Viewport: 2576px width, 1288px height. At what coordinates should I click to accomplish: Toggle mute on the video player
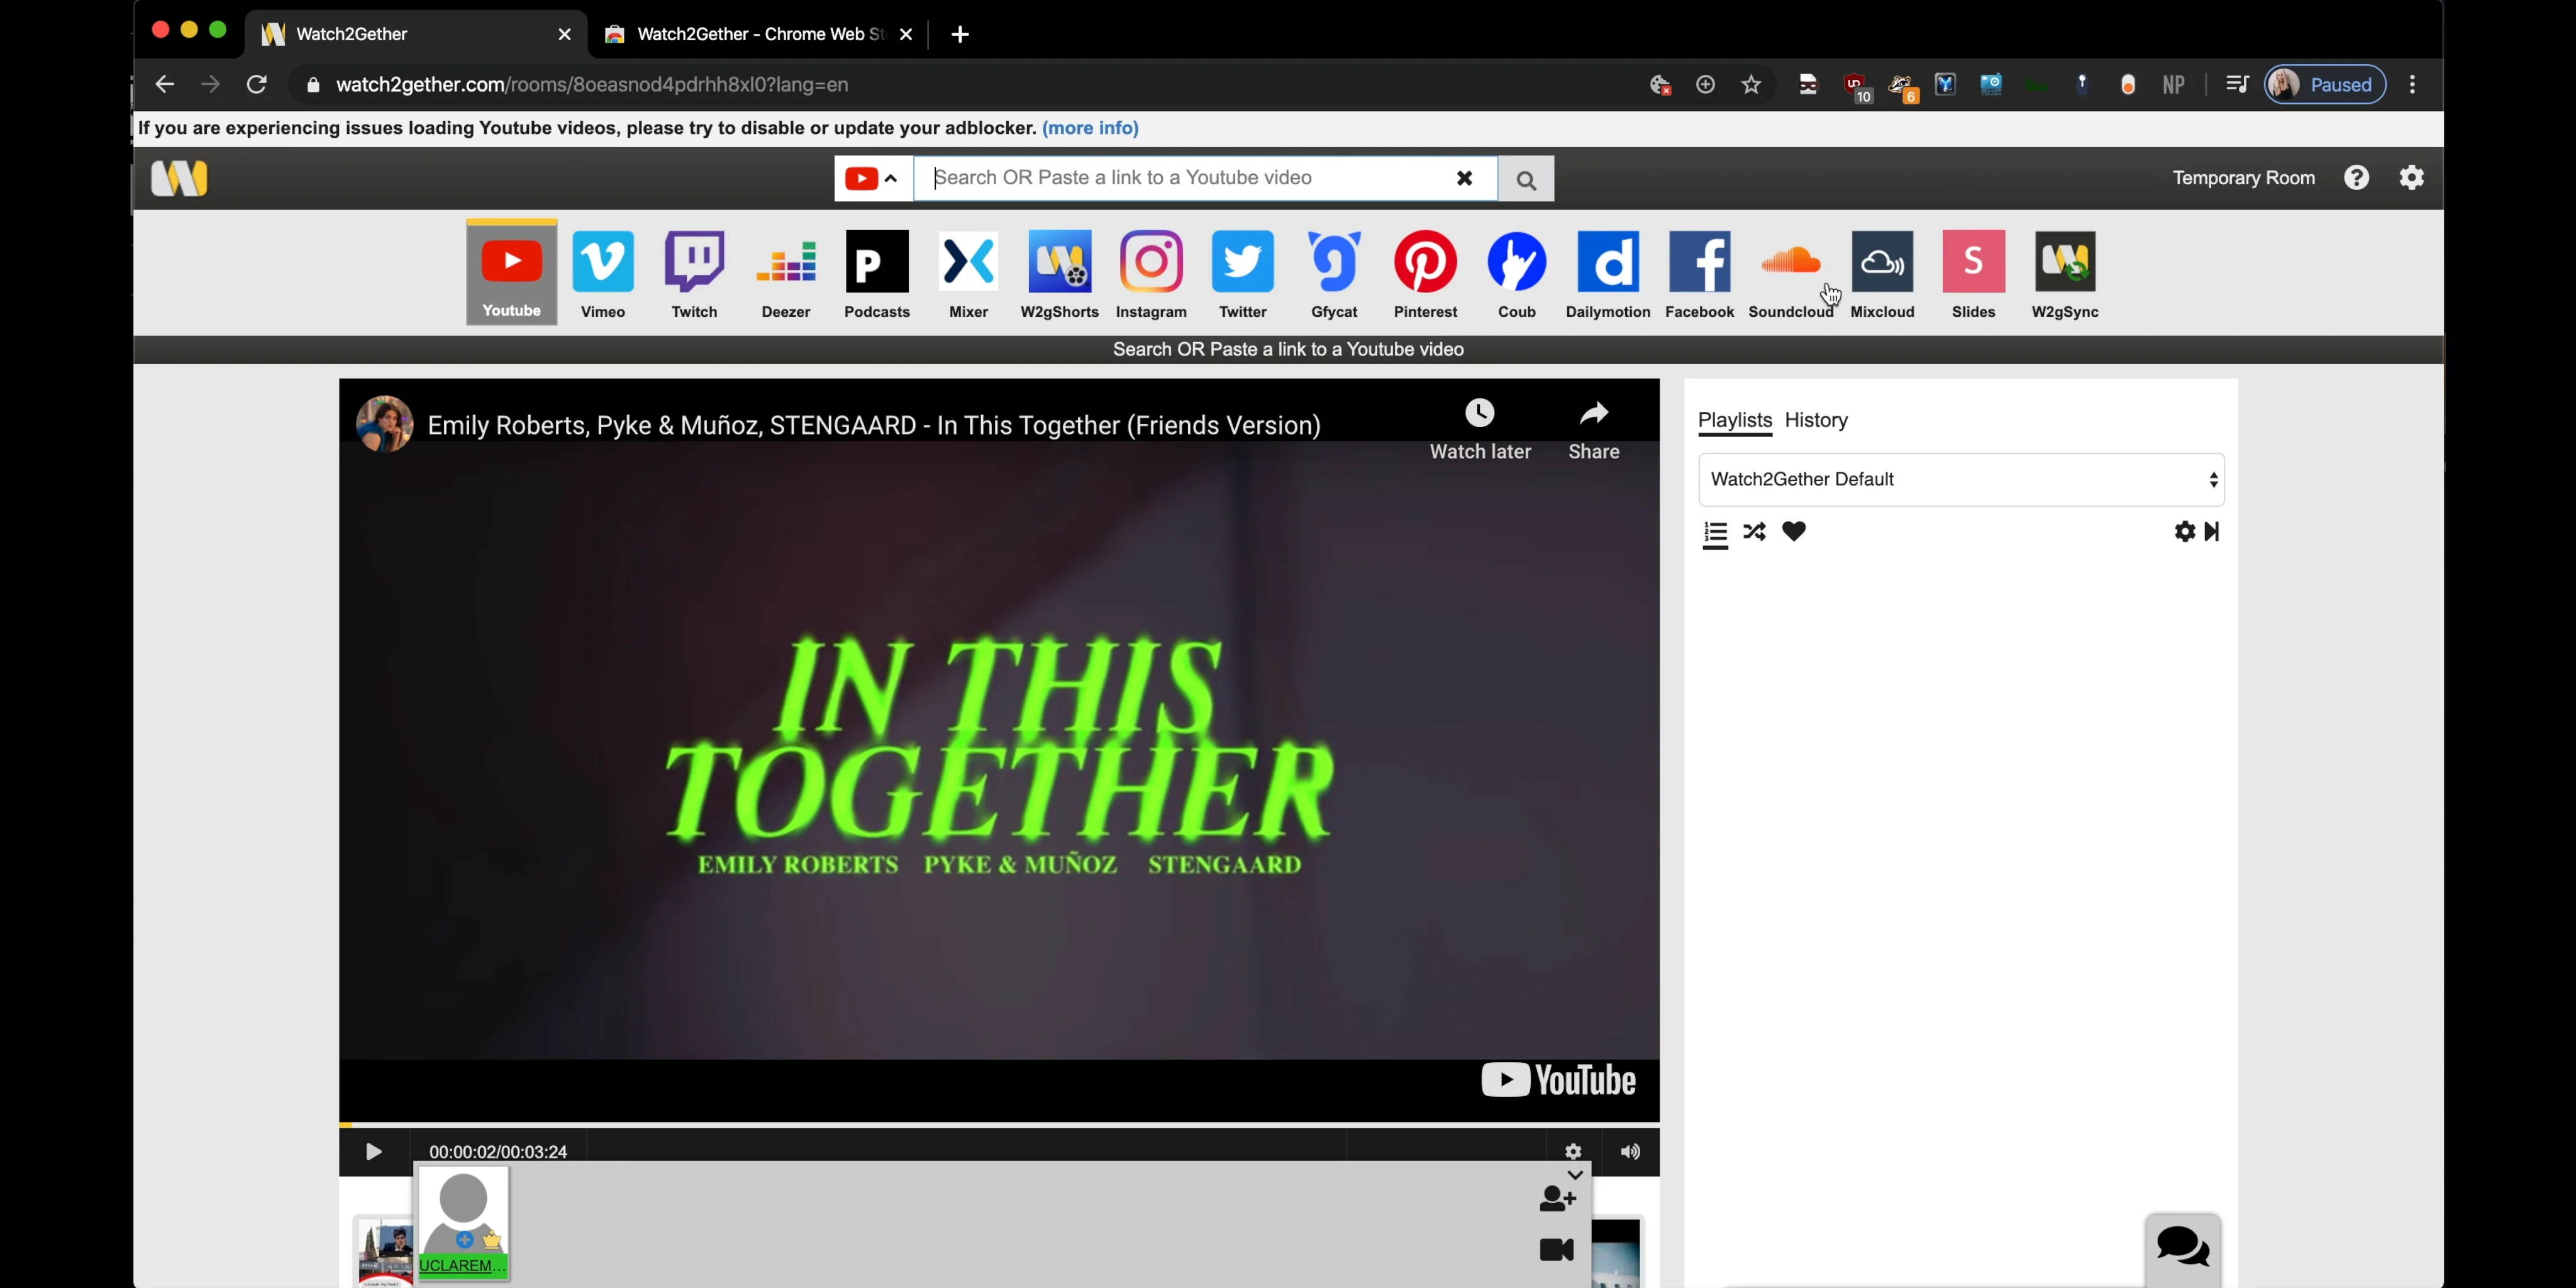1629,1150
